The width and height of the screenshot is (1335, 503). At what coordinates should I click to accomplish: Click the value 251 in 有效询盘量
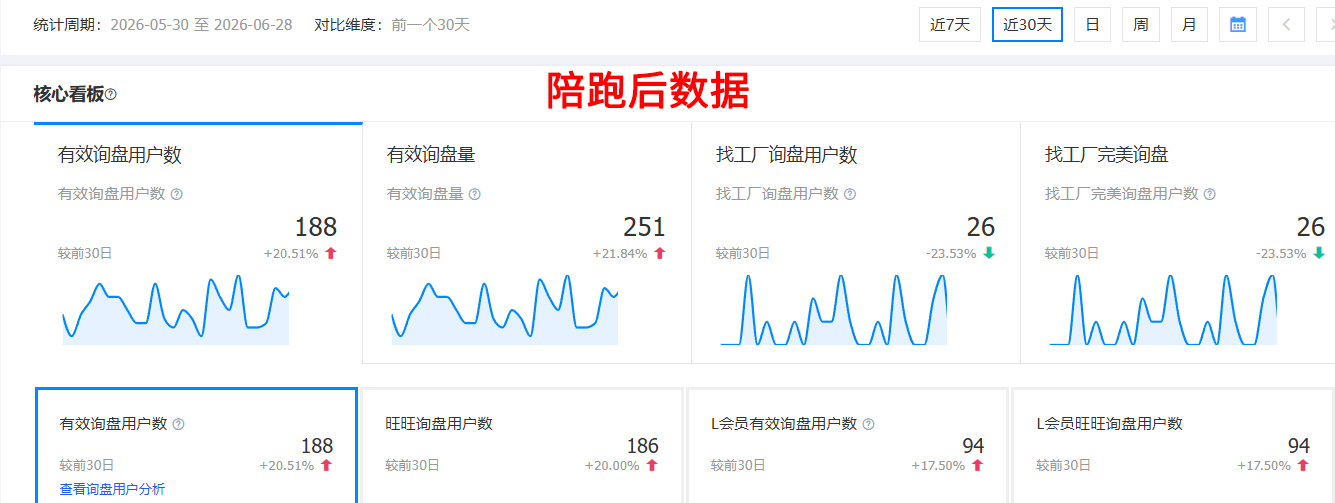tap(644, 227)
